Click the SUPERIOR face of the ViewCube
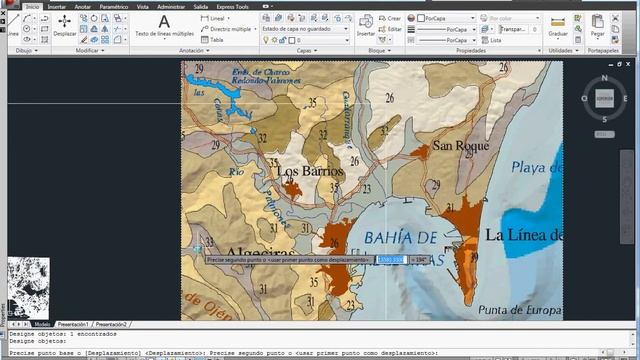 coord(604,98)
